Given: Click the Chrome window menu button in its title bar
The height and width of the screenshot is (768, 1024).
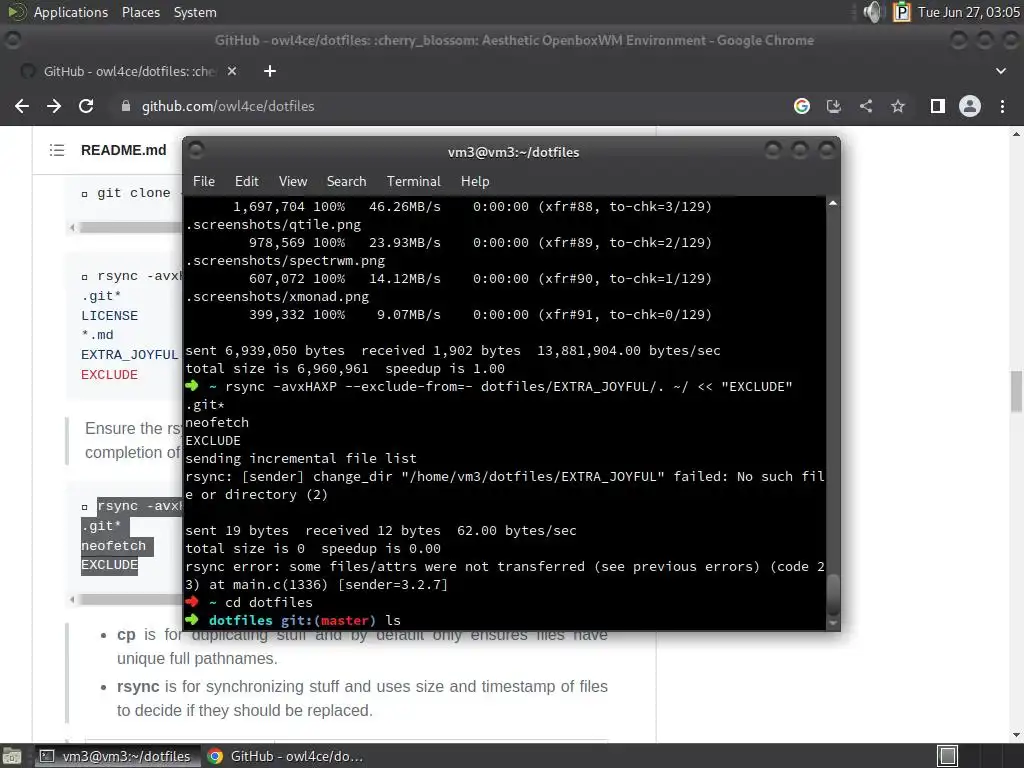Looking at the screenshot, I should (x=12, y=40).
